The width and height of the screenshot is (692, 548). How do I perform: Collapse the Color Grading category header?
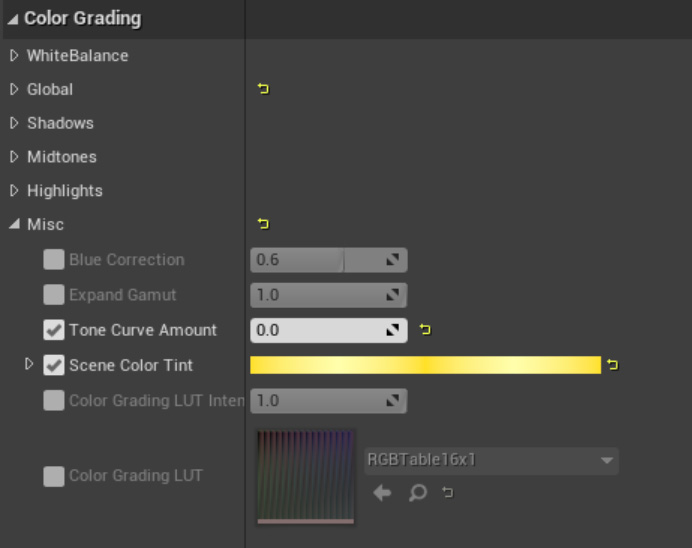14,19
